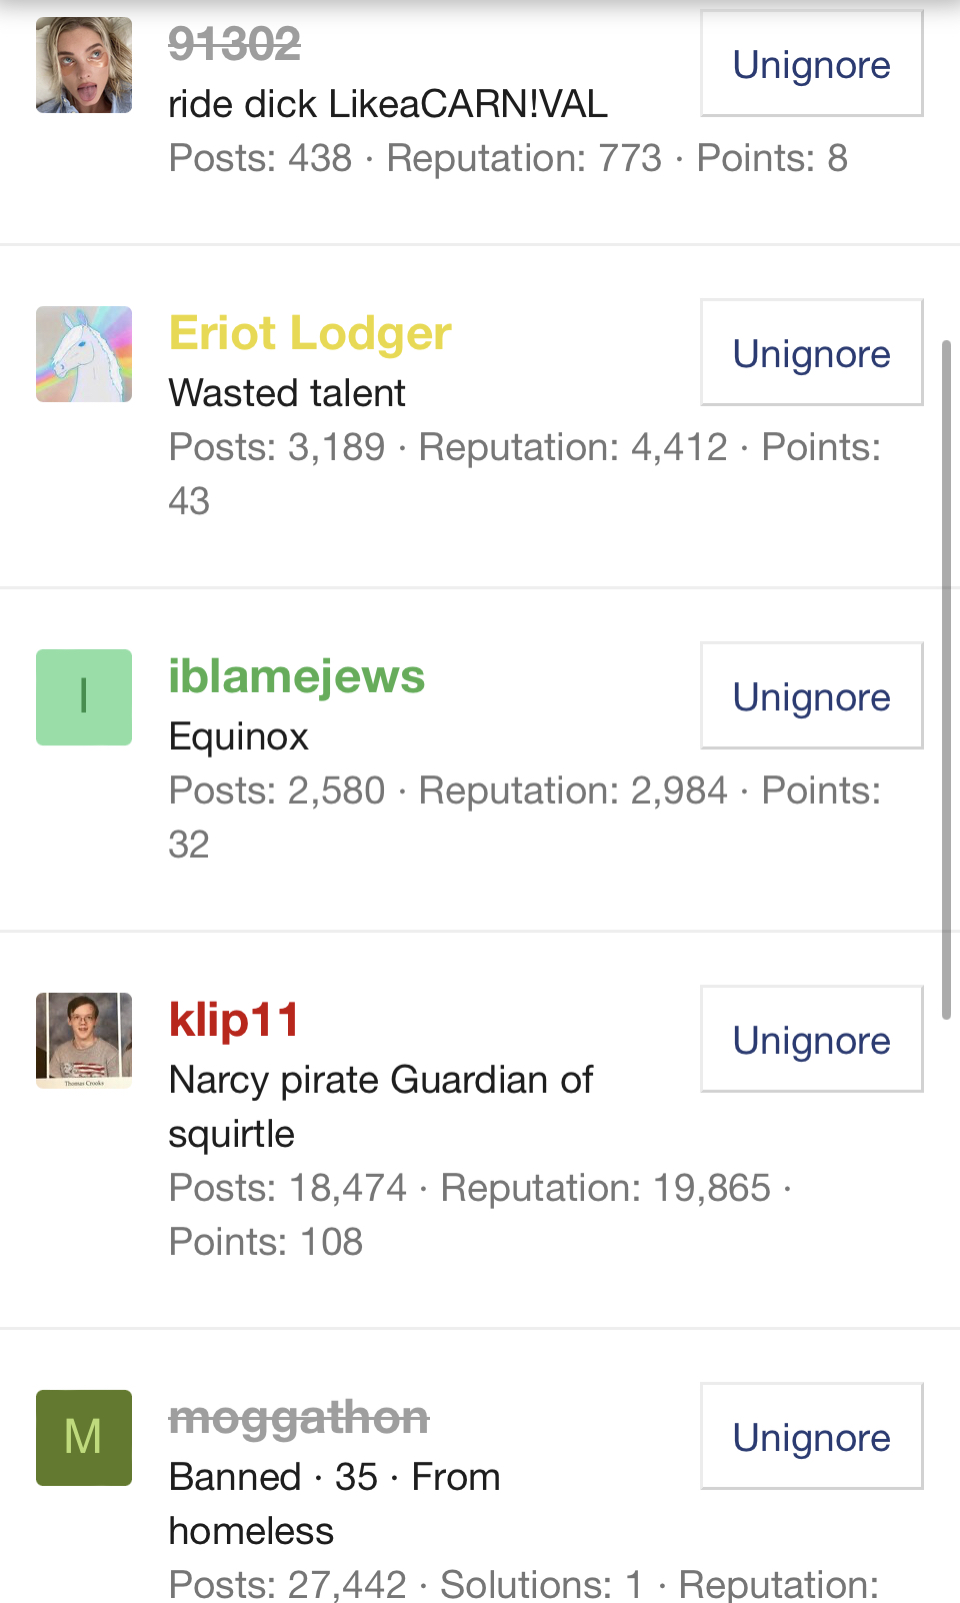Open the struck-through 91302 username link

point(234,44)
